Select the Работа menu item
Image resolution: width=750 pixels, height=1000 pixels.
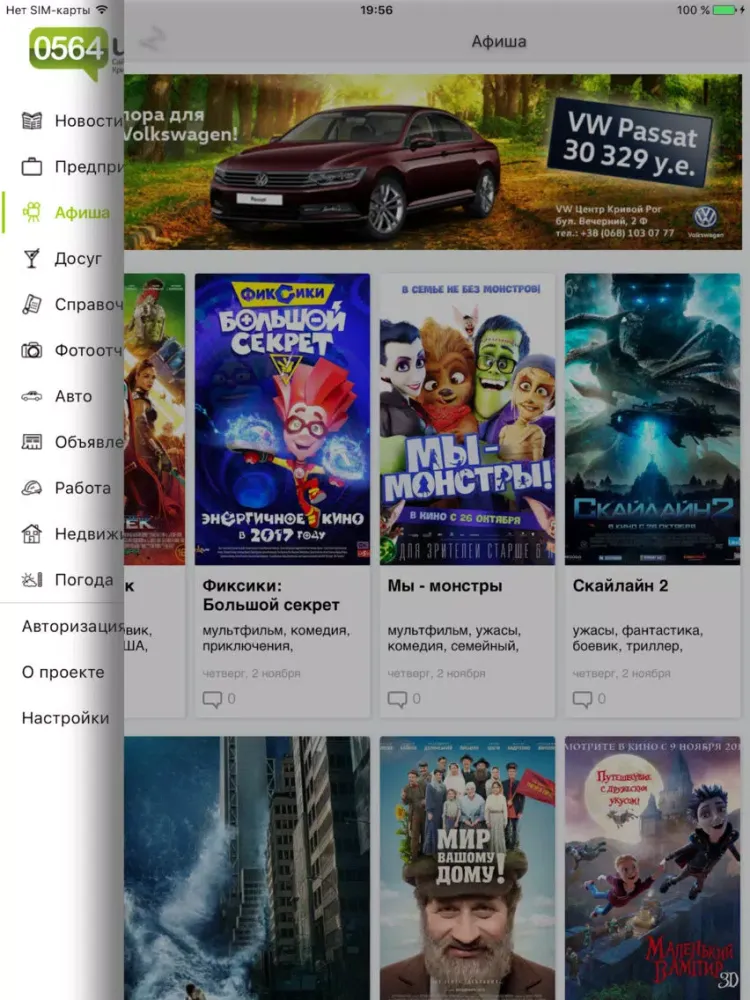tap(62, 488)
